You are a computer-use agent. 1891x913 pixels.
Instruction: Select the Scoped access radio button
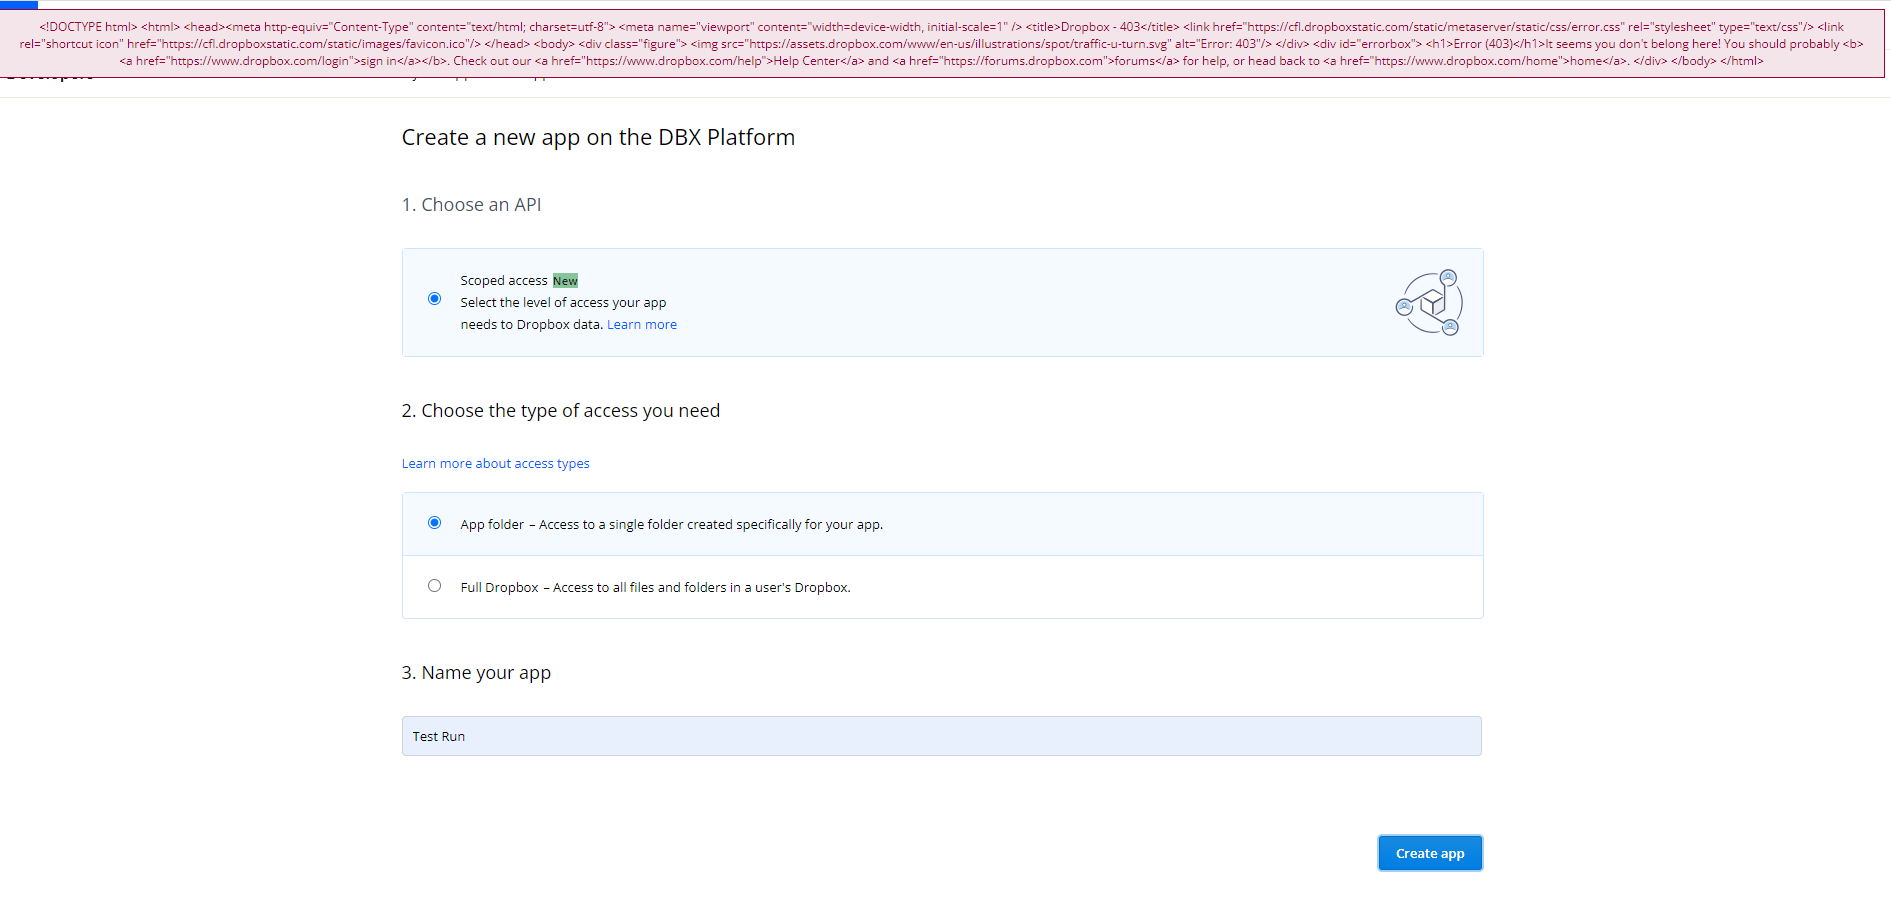pyautogui.click(x=434, y=299)
